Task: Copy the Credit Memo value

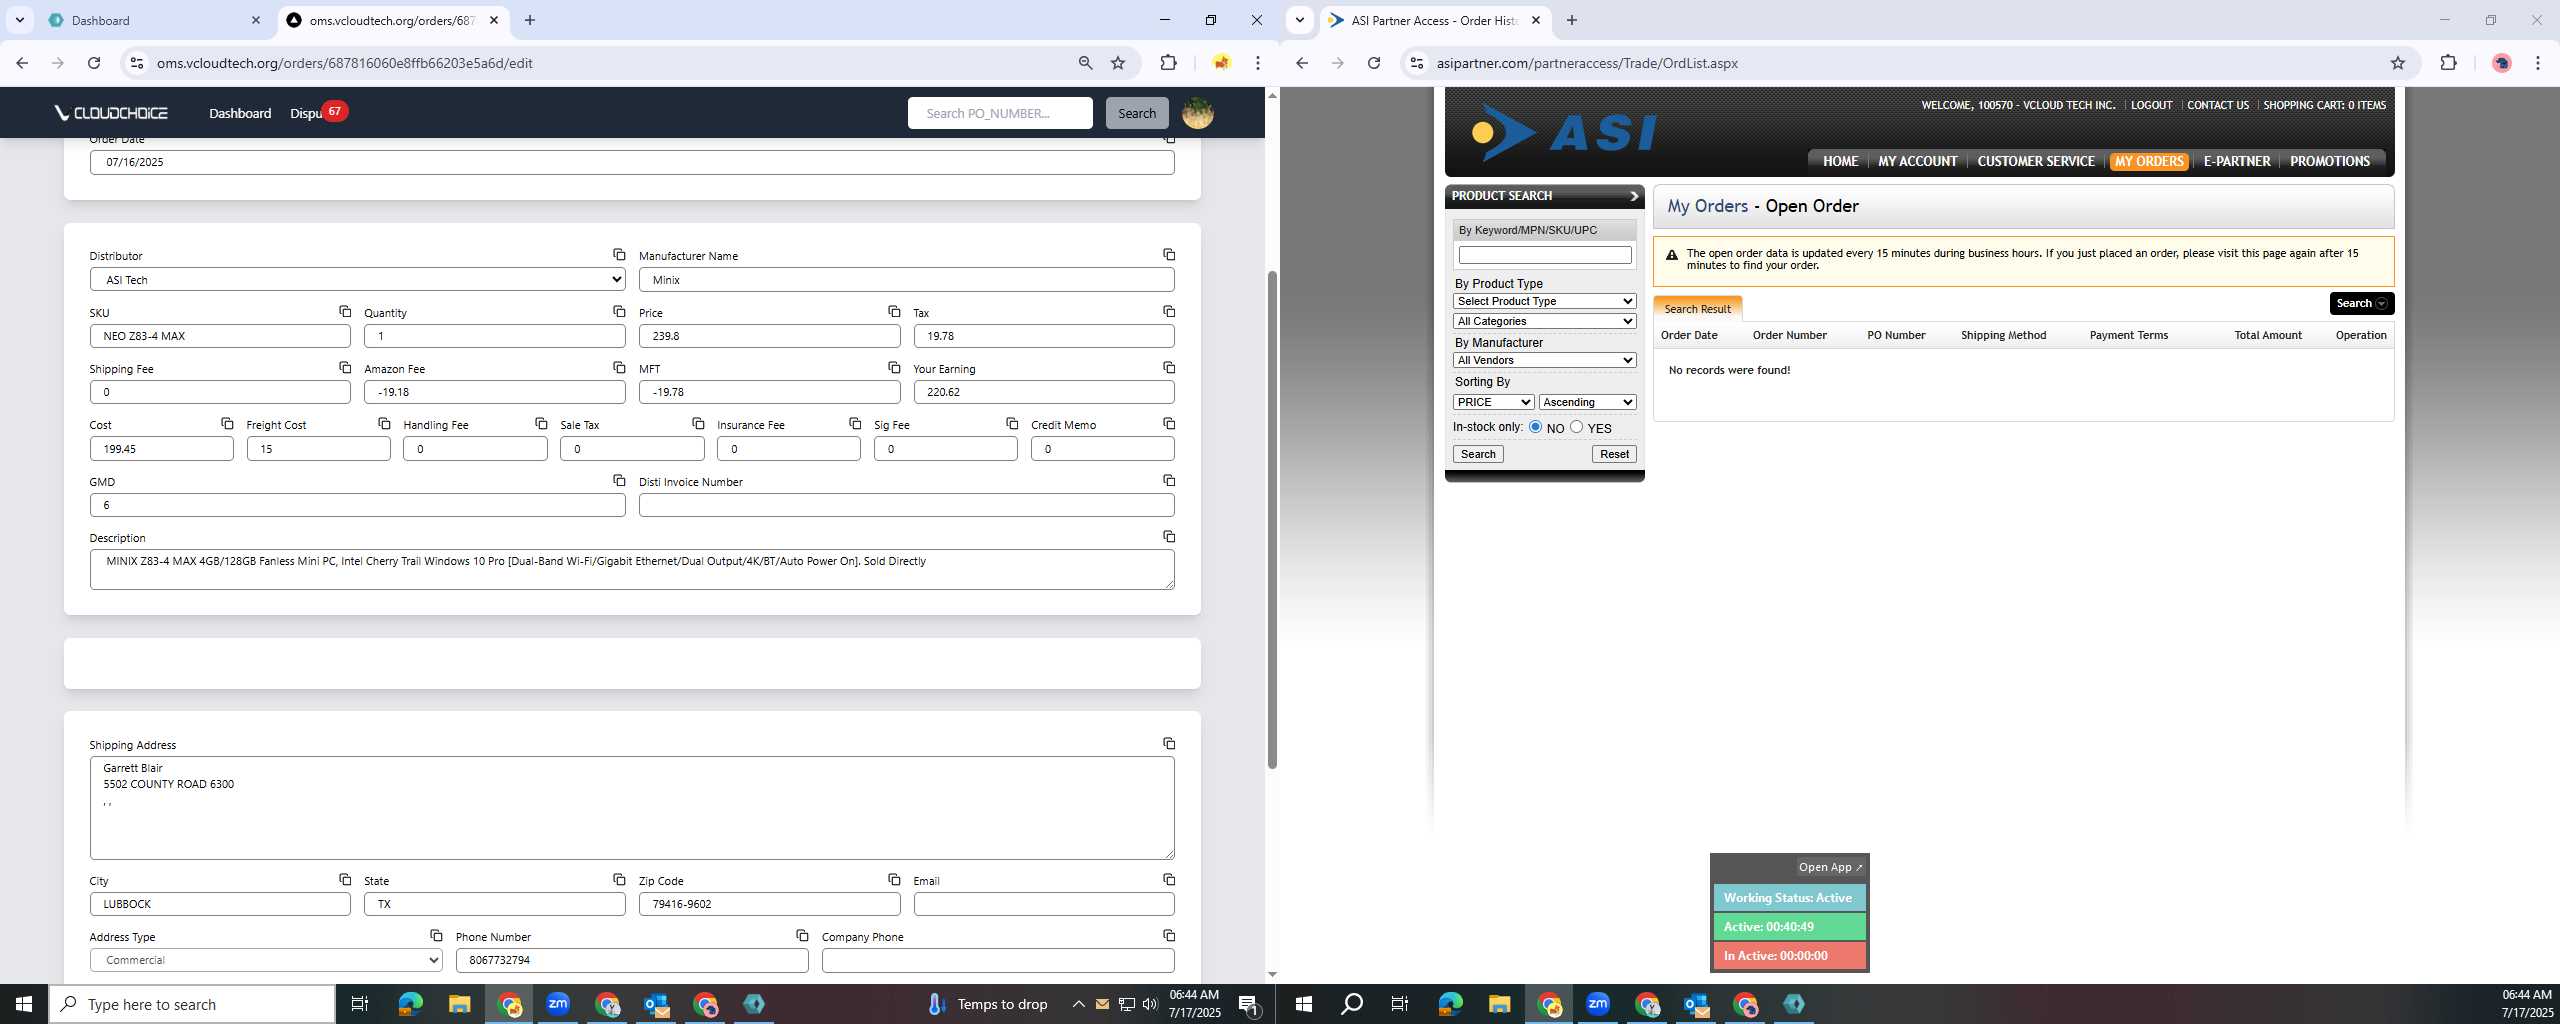Action: (1169, 424)
